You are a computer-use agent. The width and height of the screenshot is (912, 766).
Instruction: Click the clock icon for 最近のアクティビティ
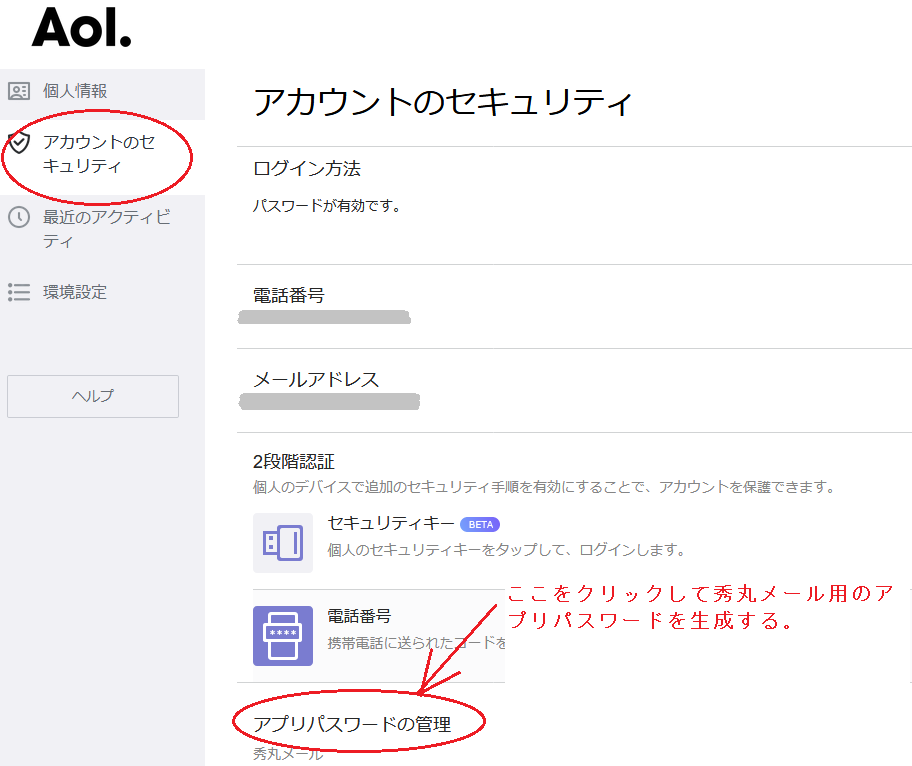pos(19,217)
